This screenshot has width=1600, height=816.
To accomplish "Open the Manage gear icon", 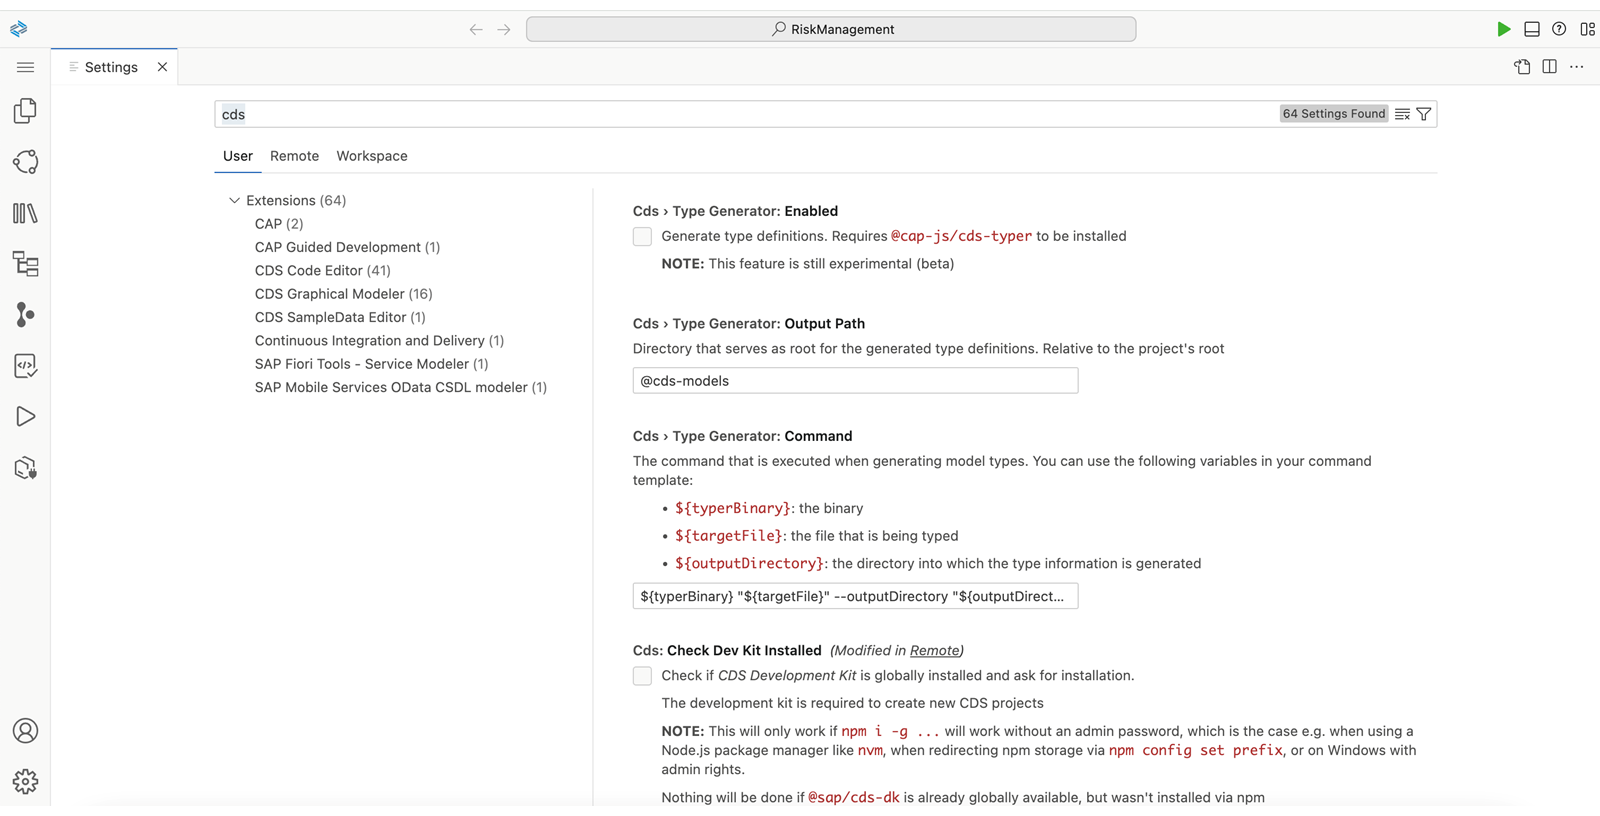I will [25, 781].
